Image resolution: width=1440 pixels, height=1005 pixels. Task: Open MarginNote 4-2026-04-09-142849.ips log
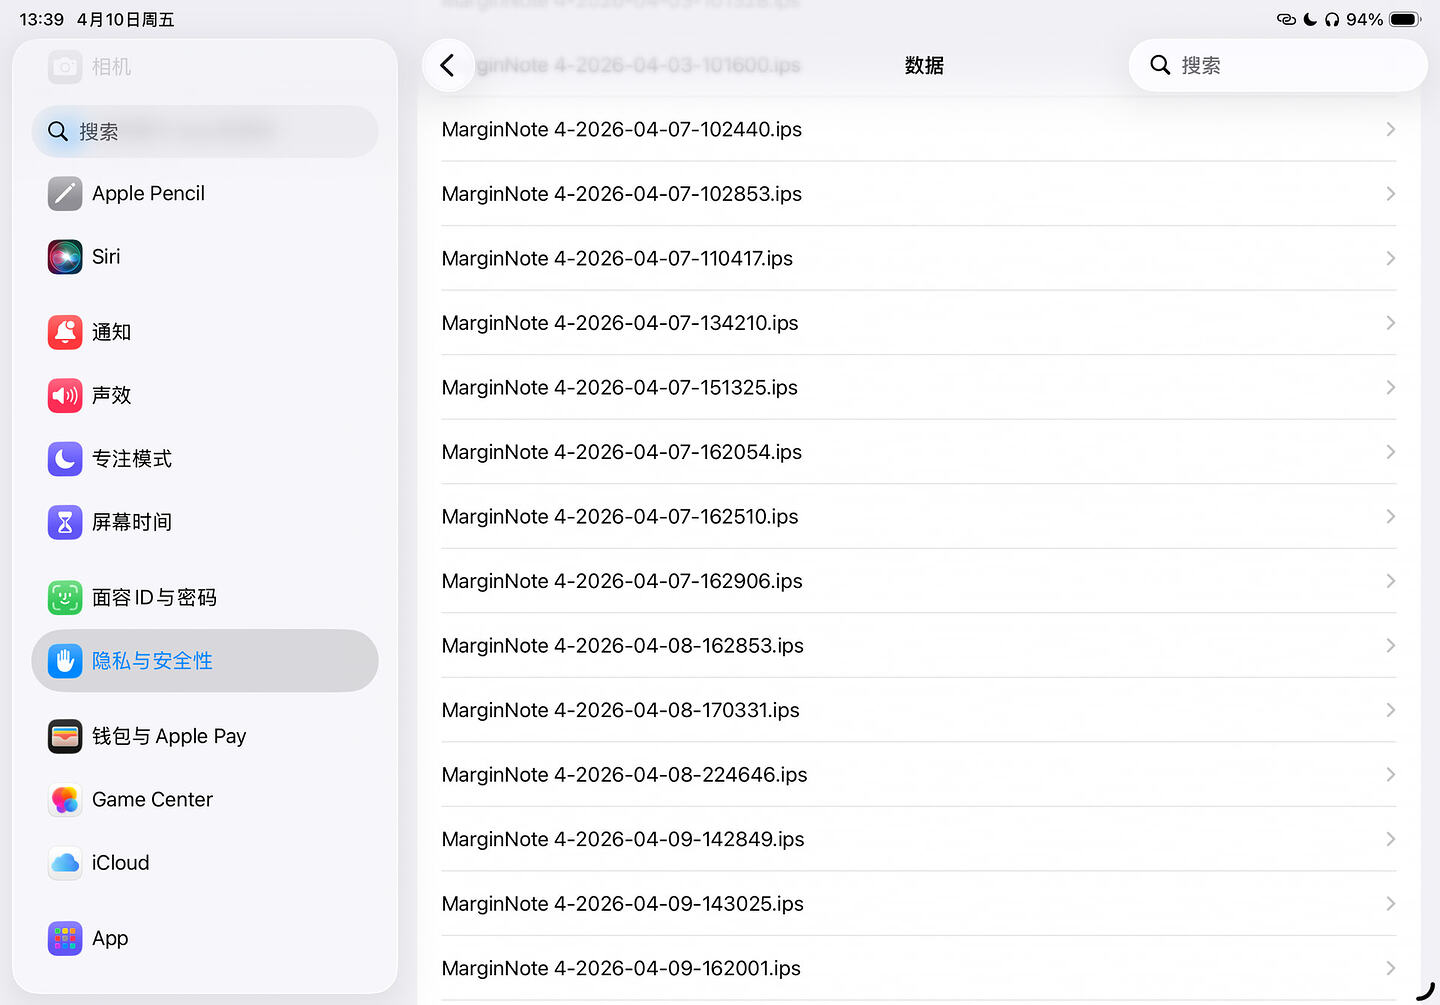click(918, 839)
